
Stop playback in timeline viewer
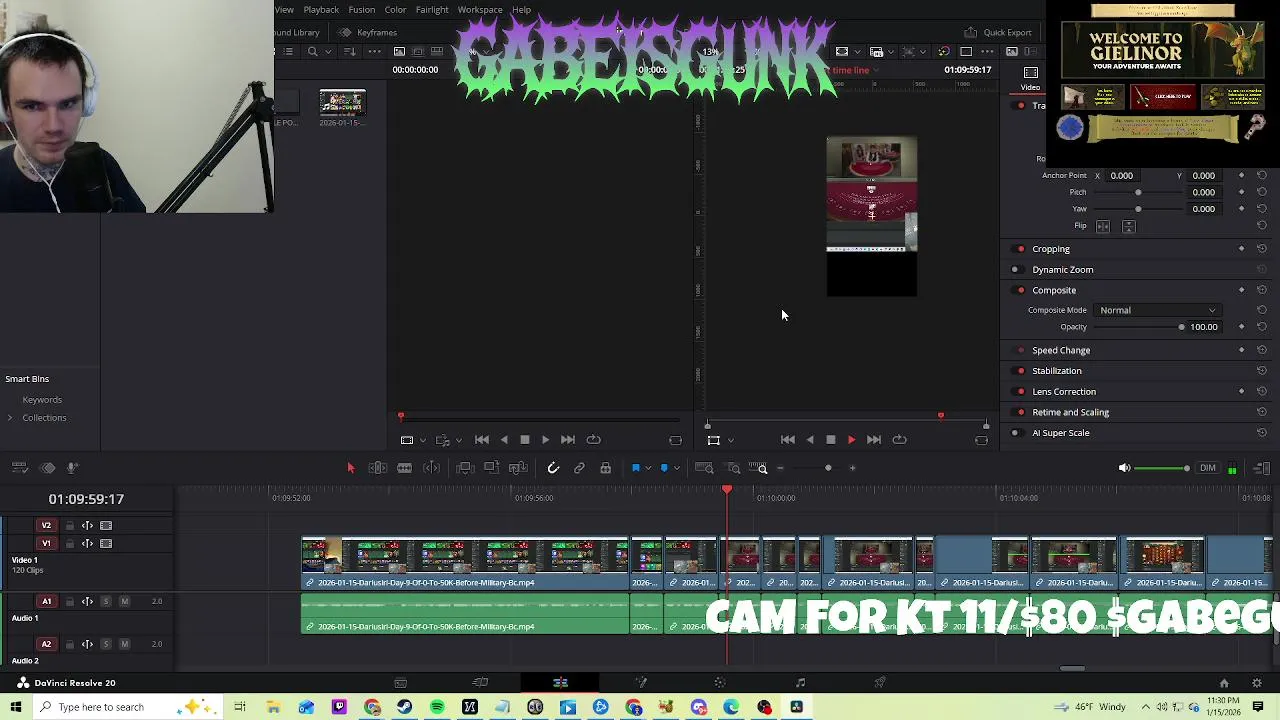[x=830, y=440]
